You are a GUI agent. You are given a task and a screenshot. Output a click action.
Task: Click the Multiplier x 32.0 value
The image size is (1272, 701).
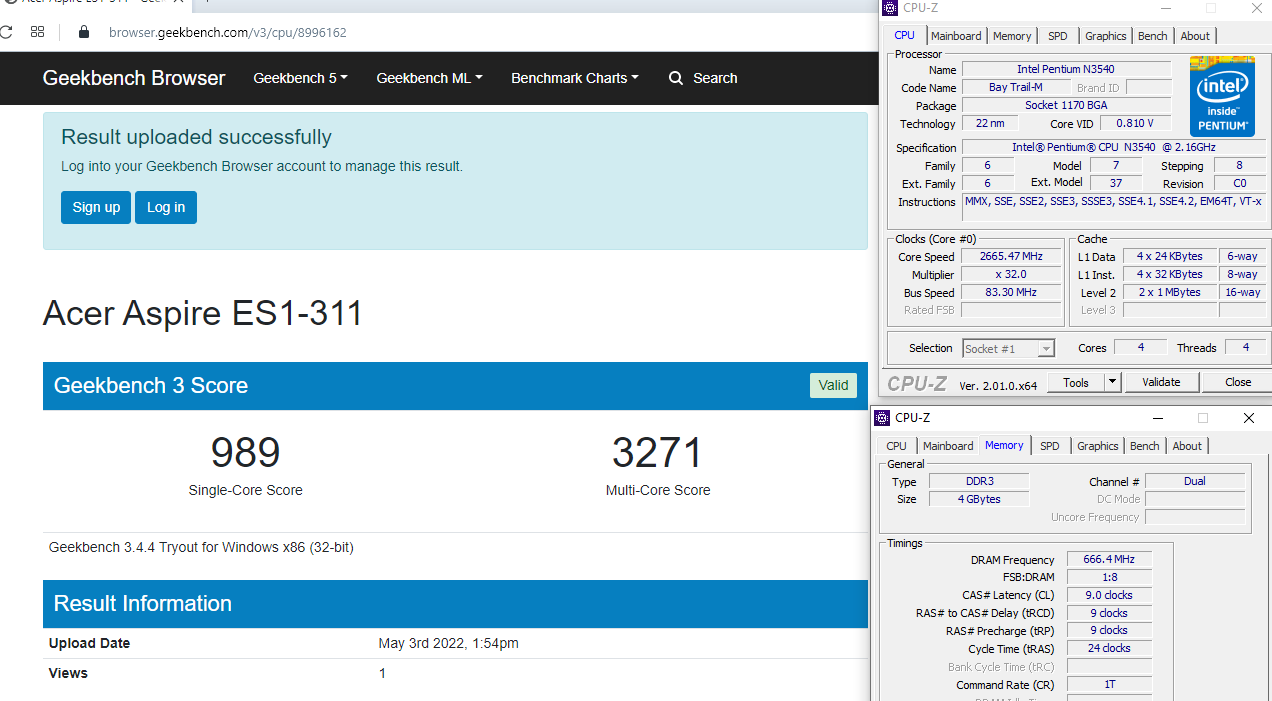click(1010, 275)
